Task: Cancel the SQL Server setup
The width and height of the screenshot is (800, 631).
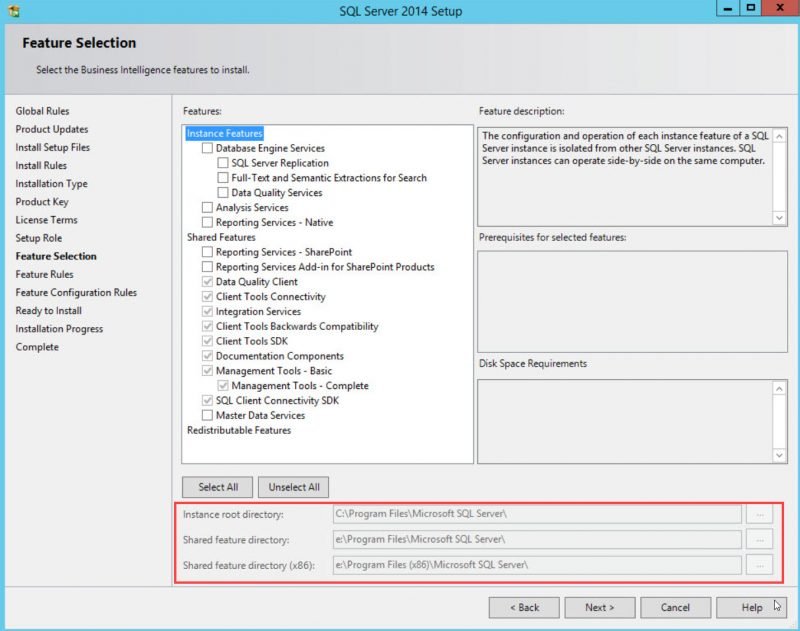Action: tap(676, 608)
